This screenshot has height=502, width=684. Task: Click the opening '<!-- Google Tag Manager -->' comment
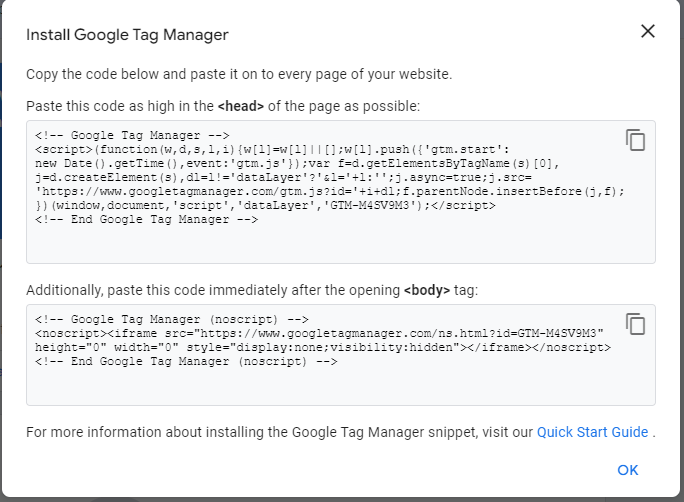point(133,136)
